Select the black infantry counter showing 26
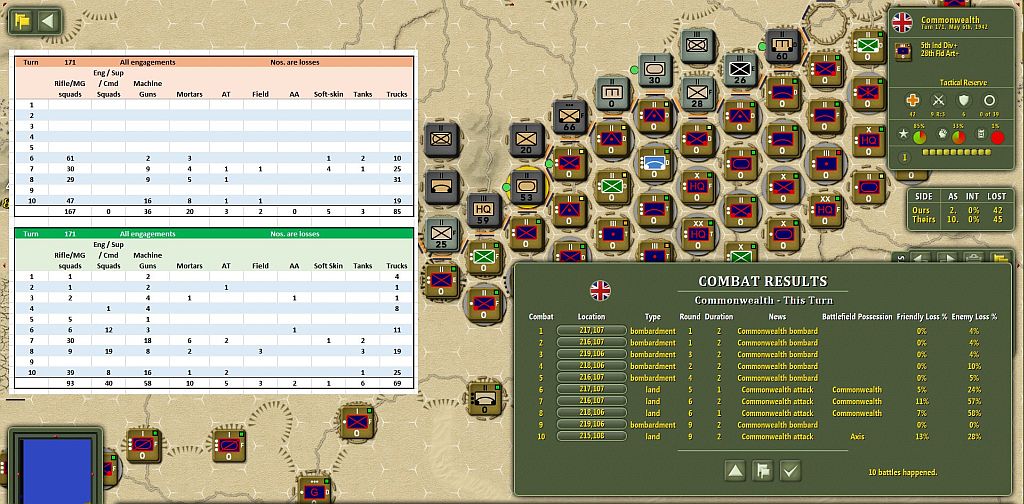This screenshot has width=1024, height=504. [740, 71]
